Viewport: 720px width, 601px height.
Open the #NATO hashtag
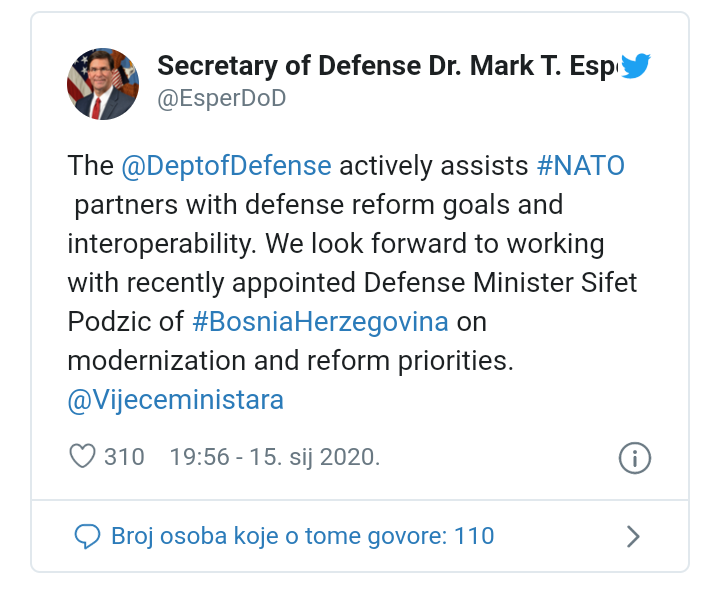point(581,165)
